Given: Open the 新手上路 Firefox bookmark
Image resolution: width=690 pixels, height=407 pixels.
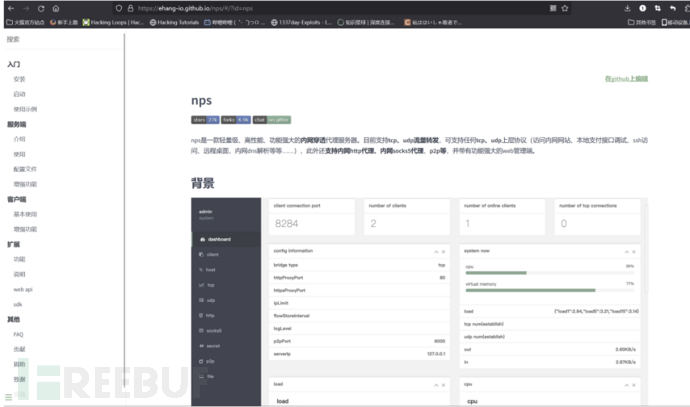Looking at the screenshot, I should pos(64,22).
